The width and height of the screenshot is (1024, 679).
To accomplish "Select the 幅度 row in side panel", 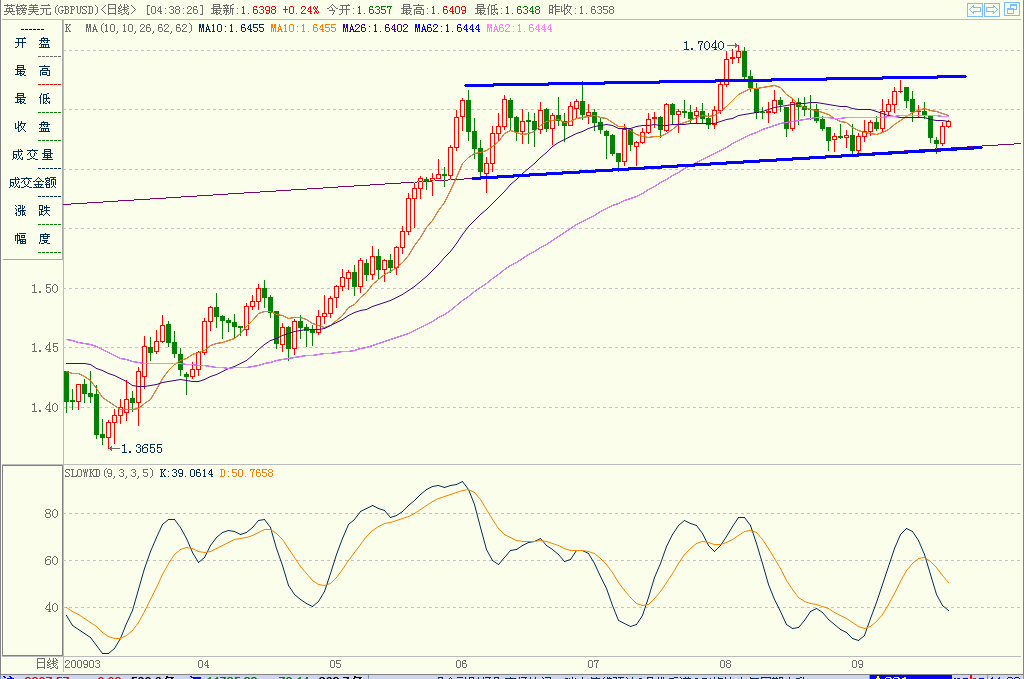I will click(x=33, y=239).
